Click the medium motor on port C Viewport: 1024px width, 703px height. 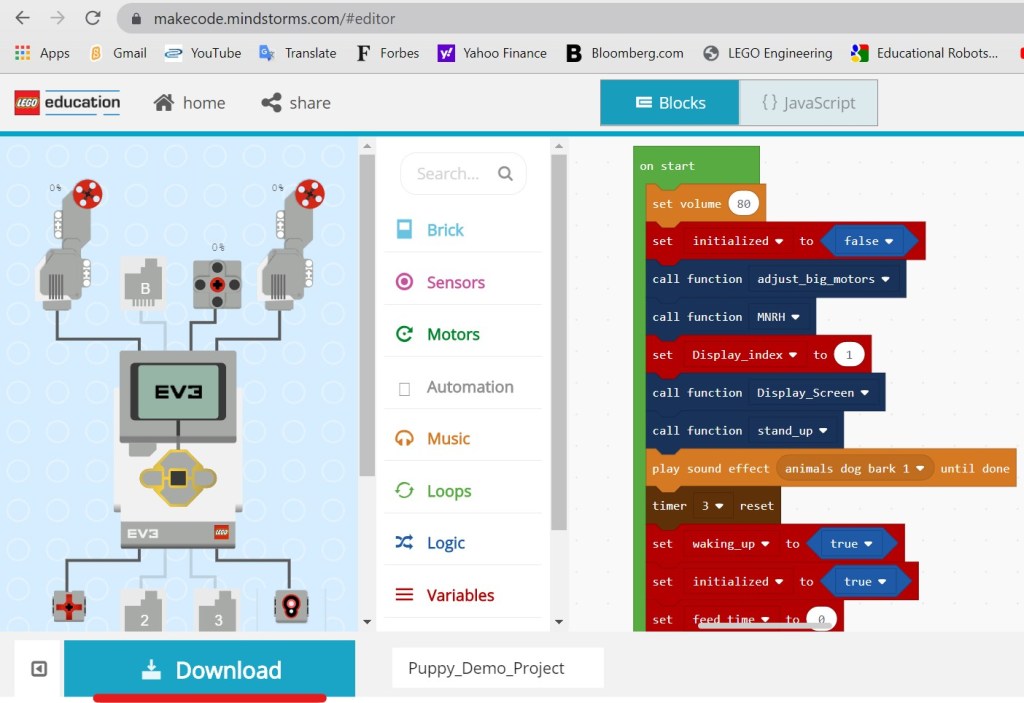(217, 284)
